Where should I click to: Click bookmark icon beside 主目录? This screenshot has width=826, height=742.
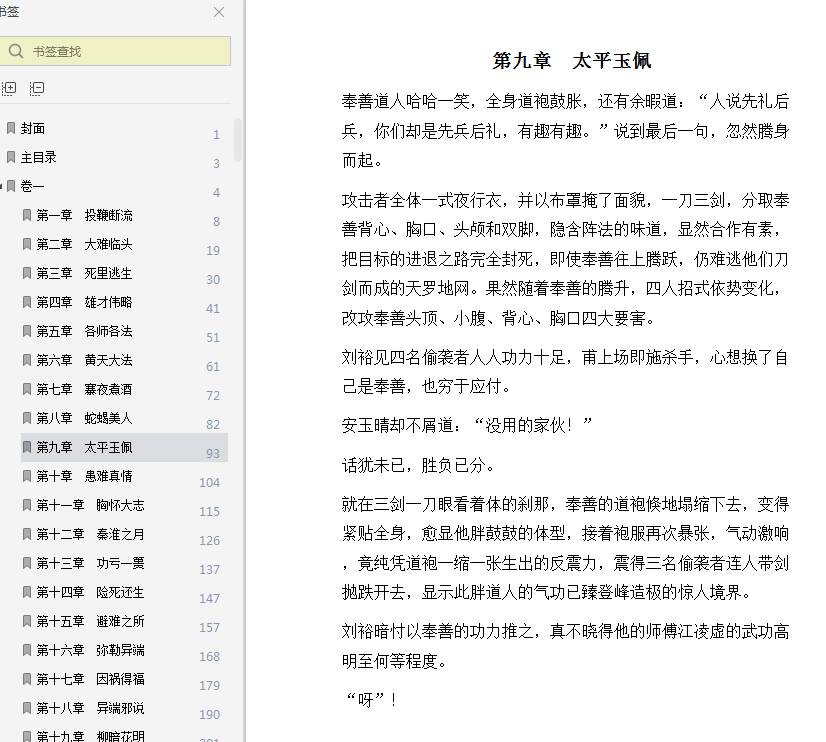[x=11, y=157]
